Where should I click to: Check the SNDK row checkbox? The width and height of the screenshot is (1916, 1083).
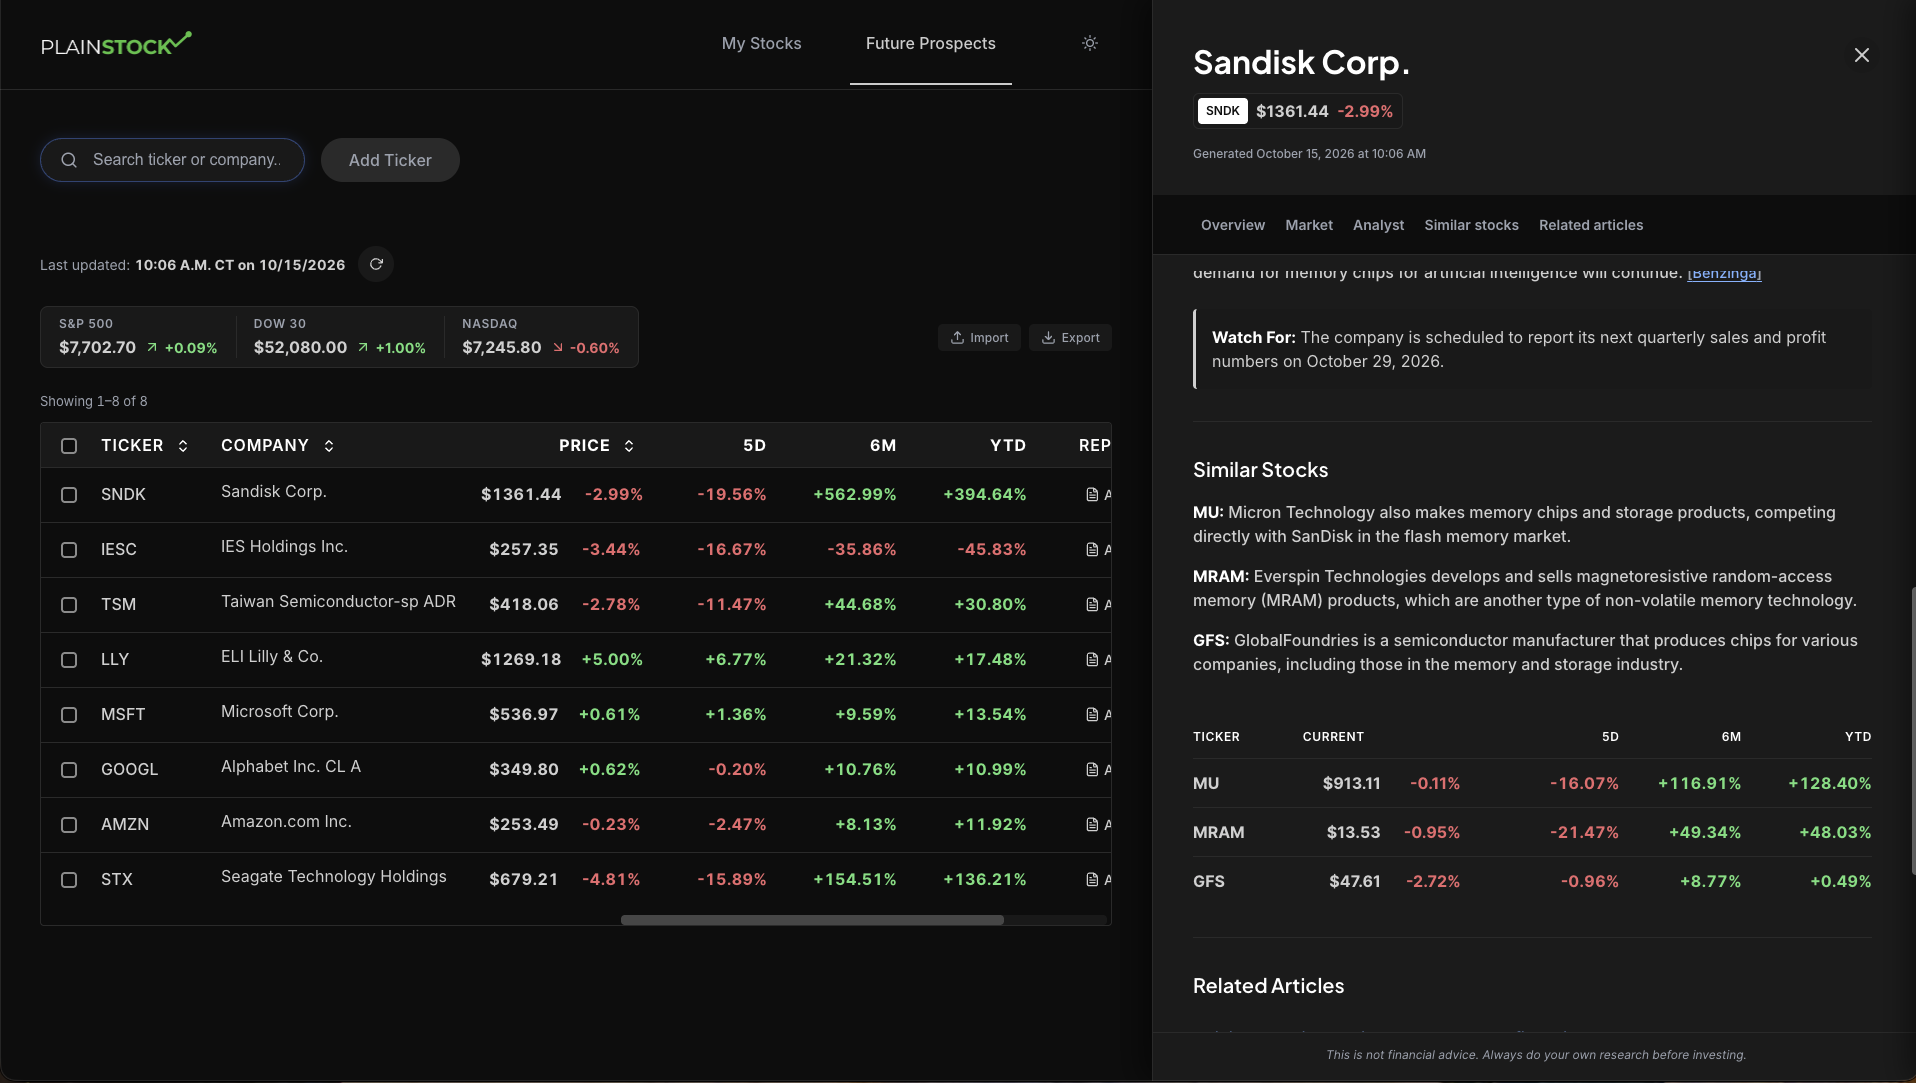pyautogui.click(x=69, y=495)
